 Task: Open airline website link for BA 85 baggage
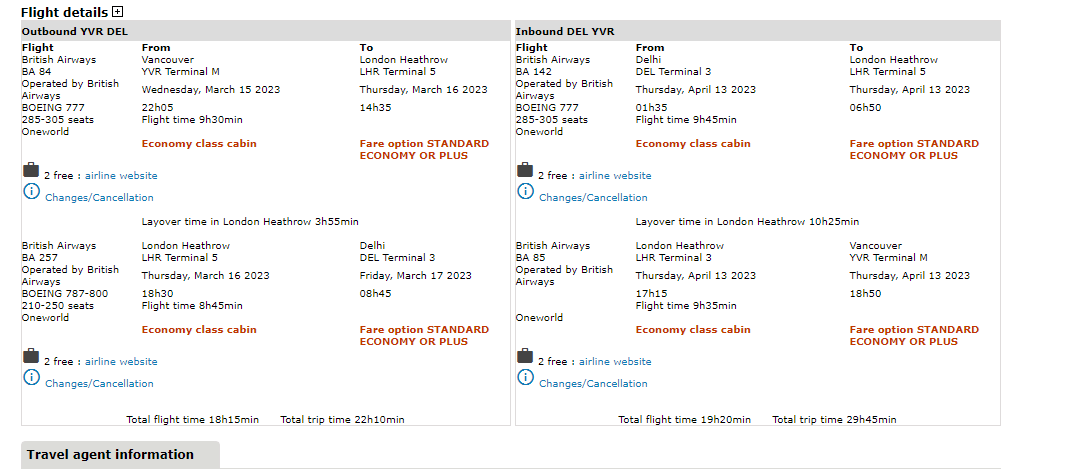[615, 362]
